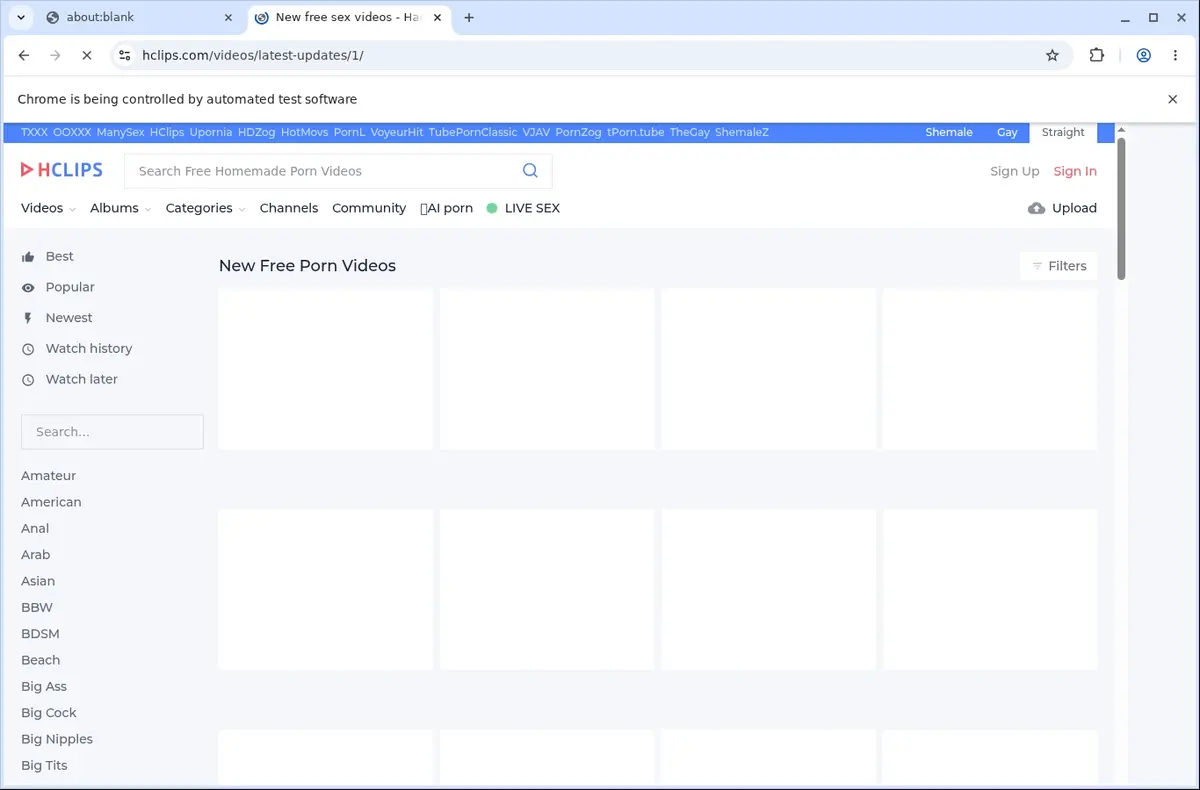Click the TXXX network link
This screenshot has height=790, width=1200.
(x=34, y=132)
